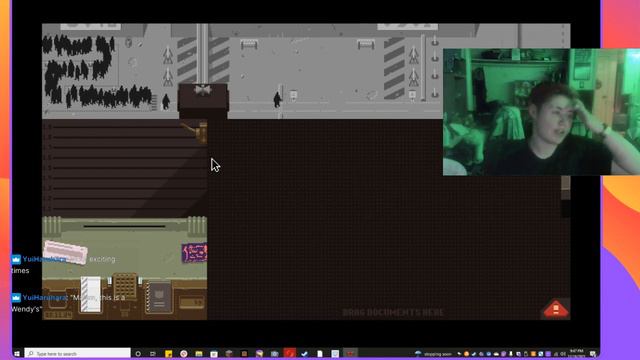Click the person waiting beside the booth

(x=166, y=102)
